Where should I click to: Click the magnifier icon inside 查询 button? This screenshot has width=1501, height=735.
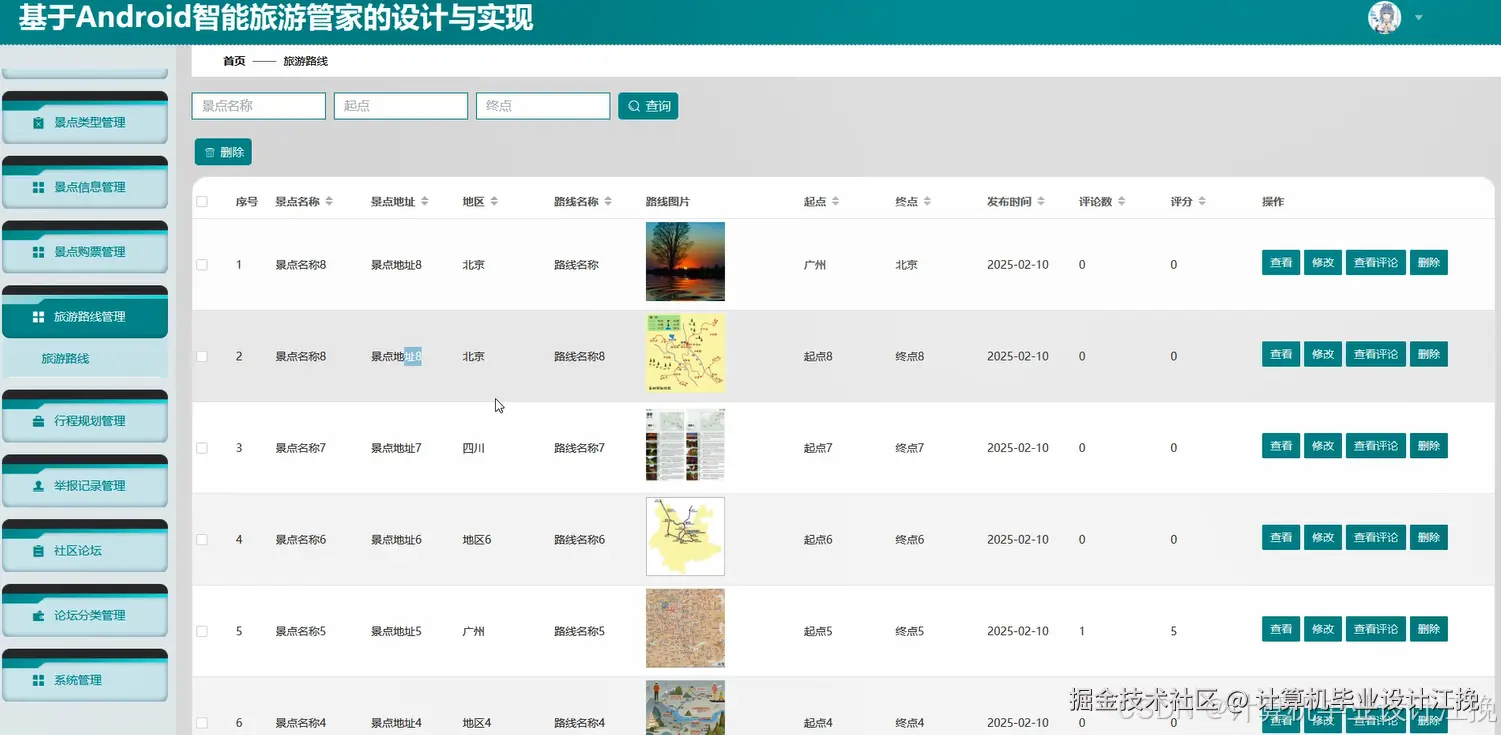point(633,105)
